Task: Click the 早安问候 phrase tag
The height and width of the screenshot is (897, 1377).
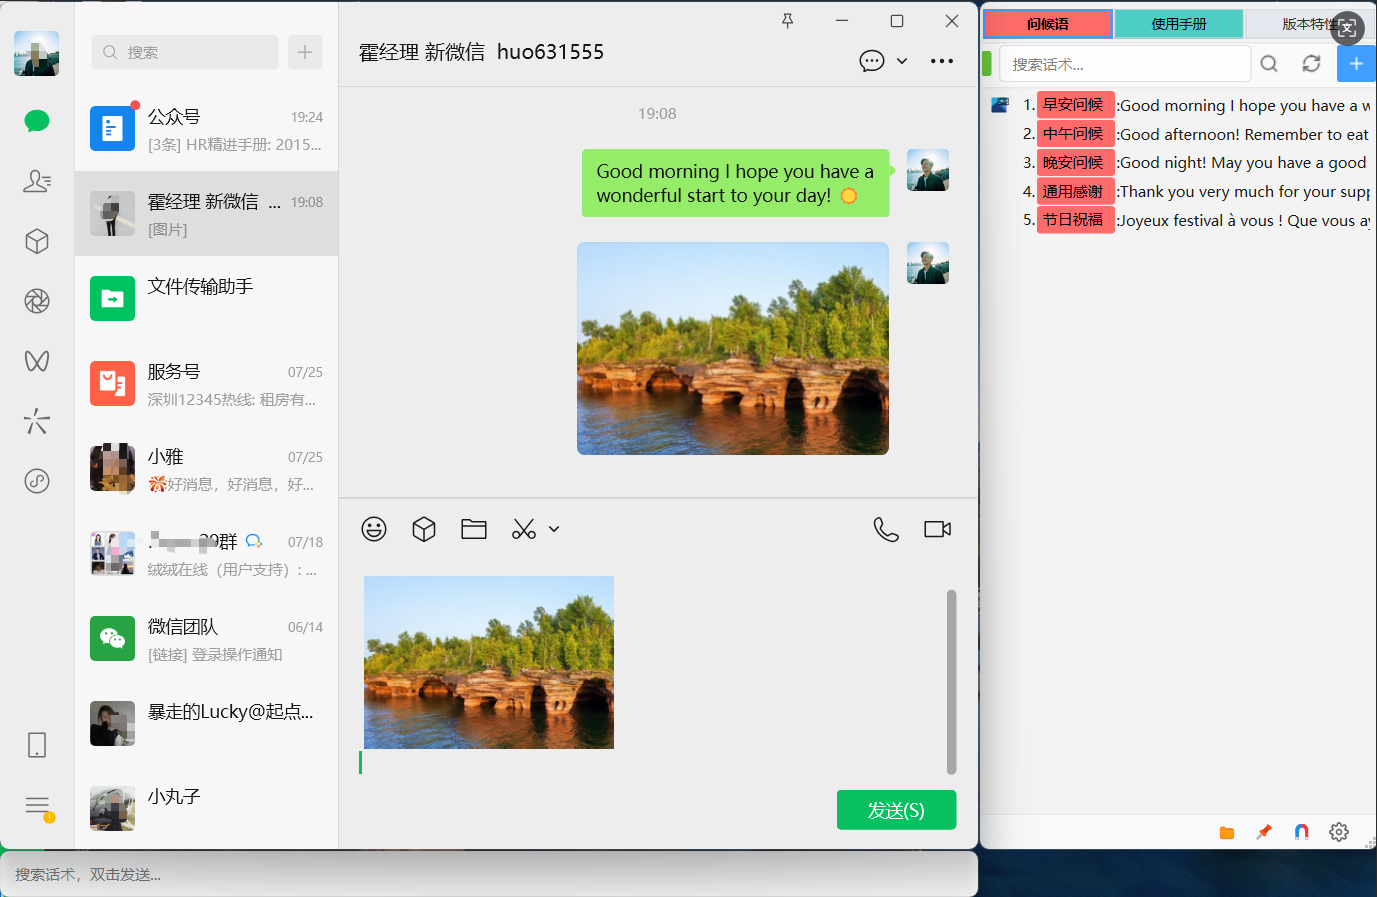Action: [1074, 105]
